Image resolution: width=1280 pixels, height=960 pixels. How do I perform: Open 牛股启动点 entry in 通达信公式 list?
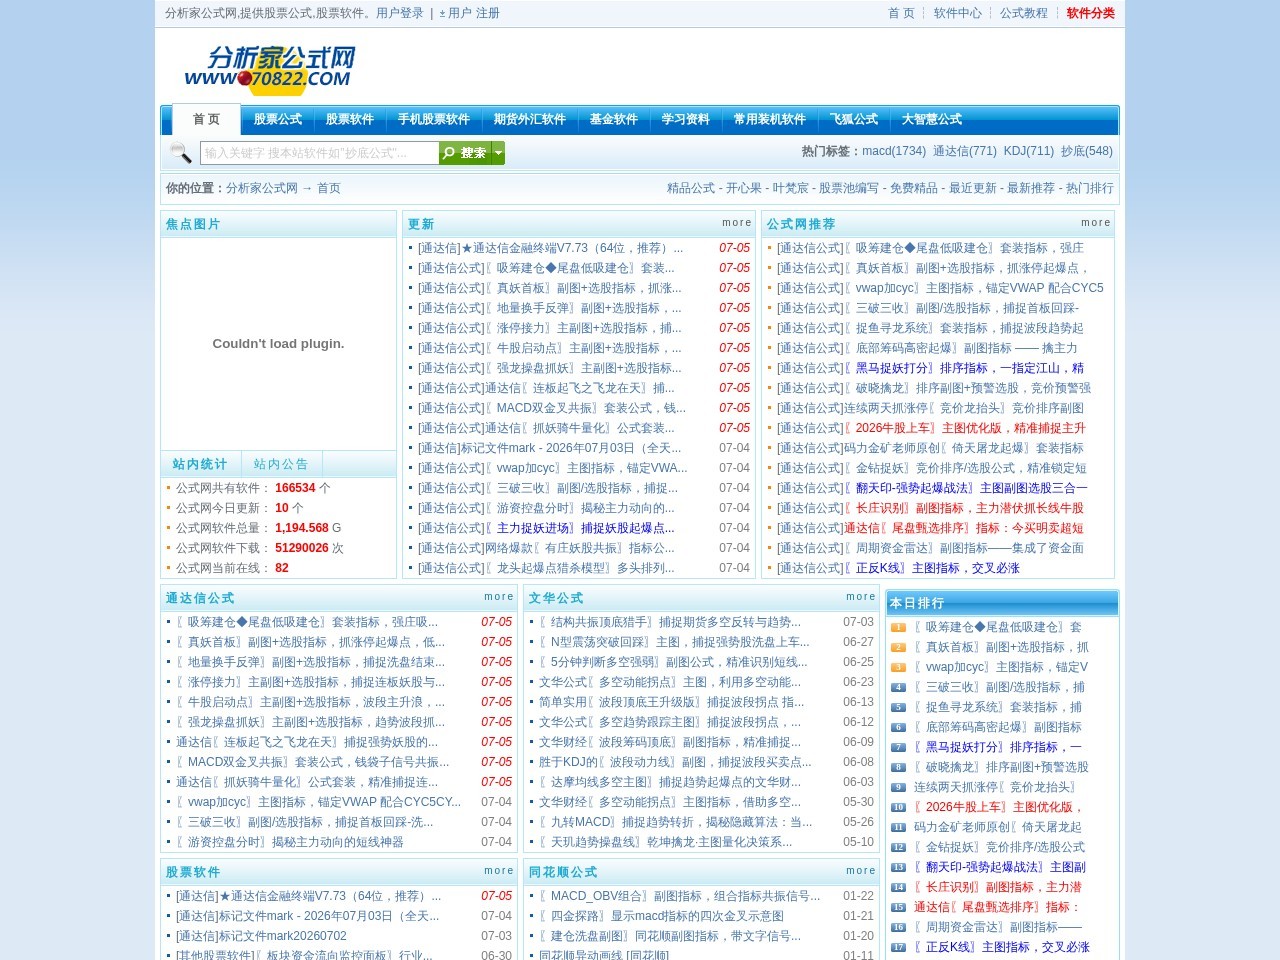click(310, 702)
